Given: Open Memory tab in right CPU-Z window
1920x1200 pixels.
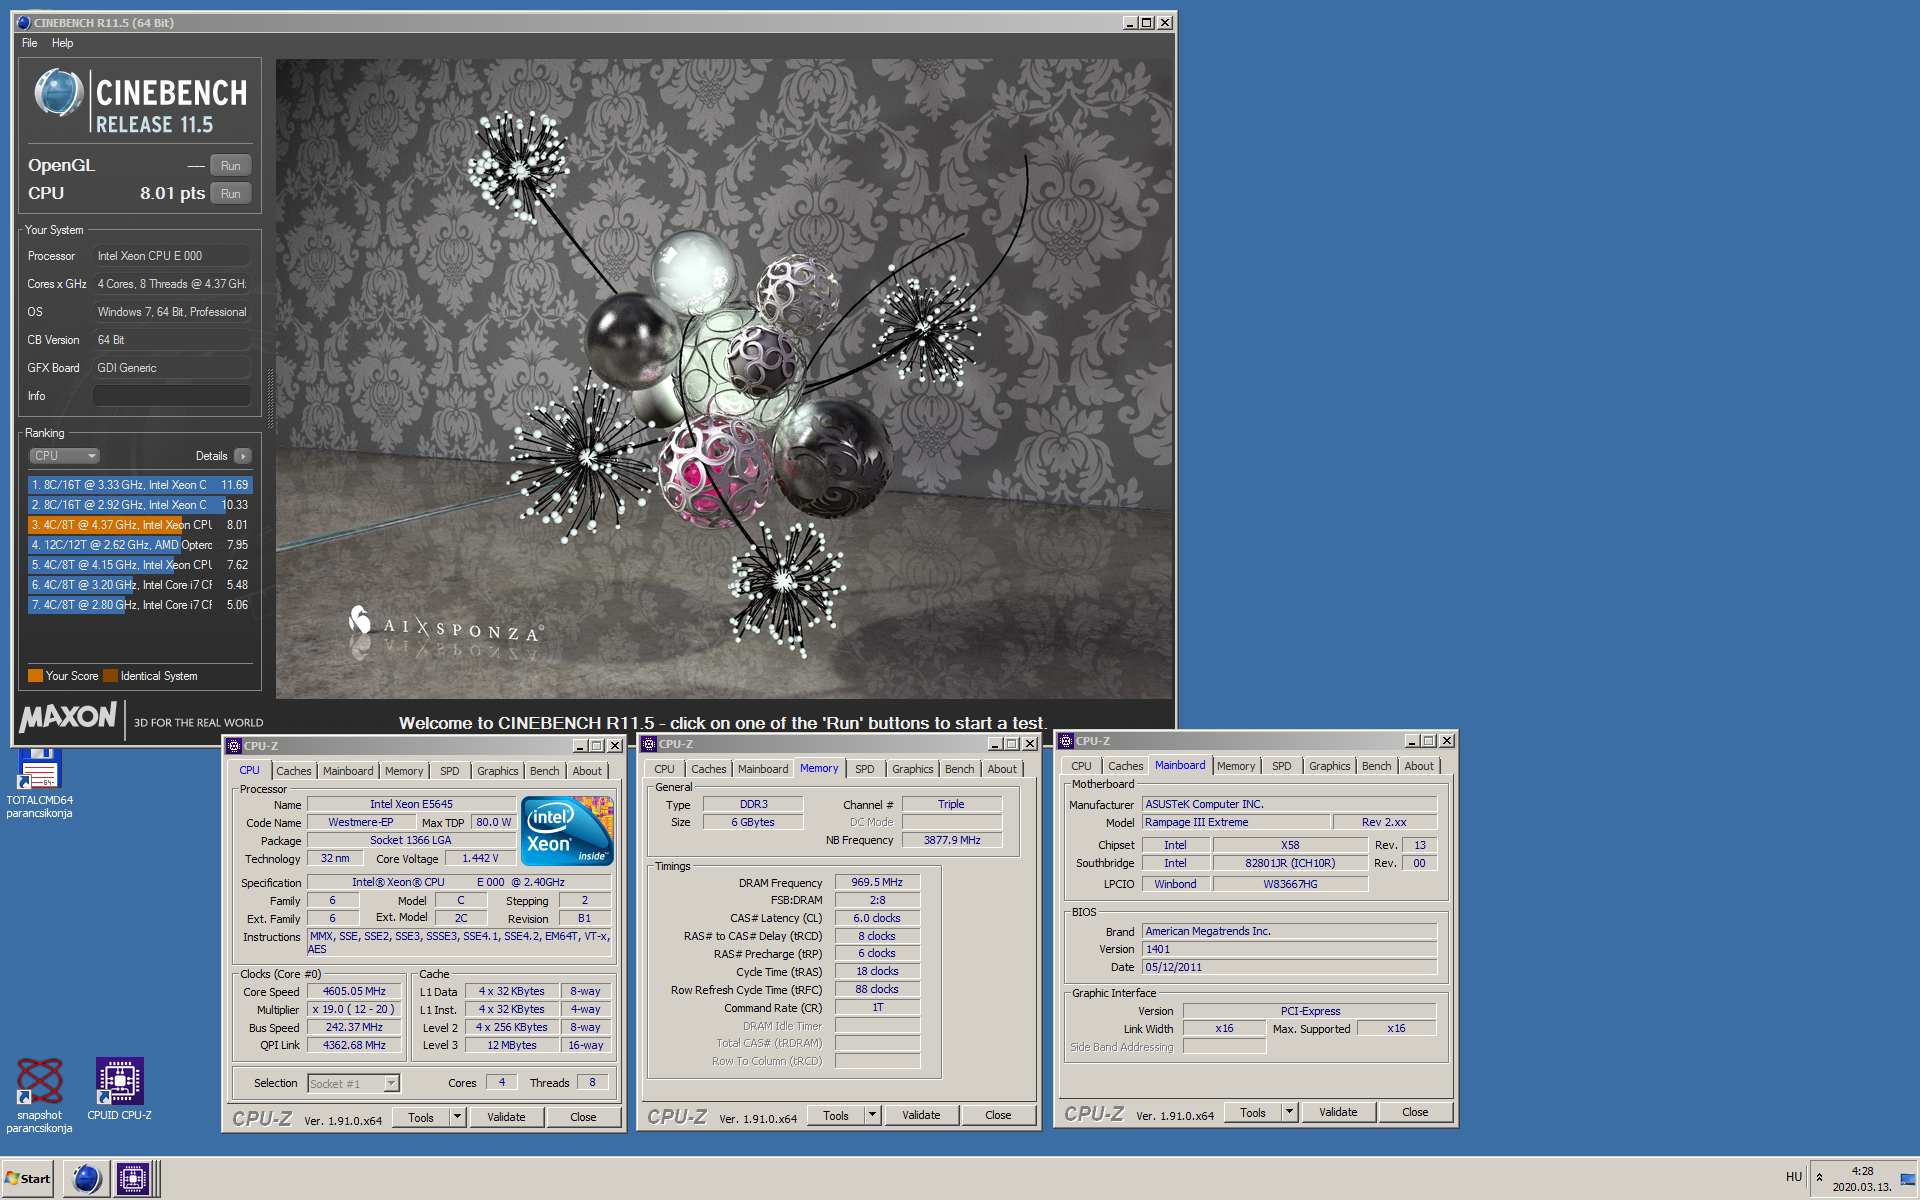Looking at the screenshot, I should tap(1236, 766).
